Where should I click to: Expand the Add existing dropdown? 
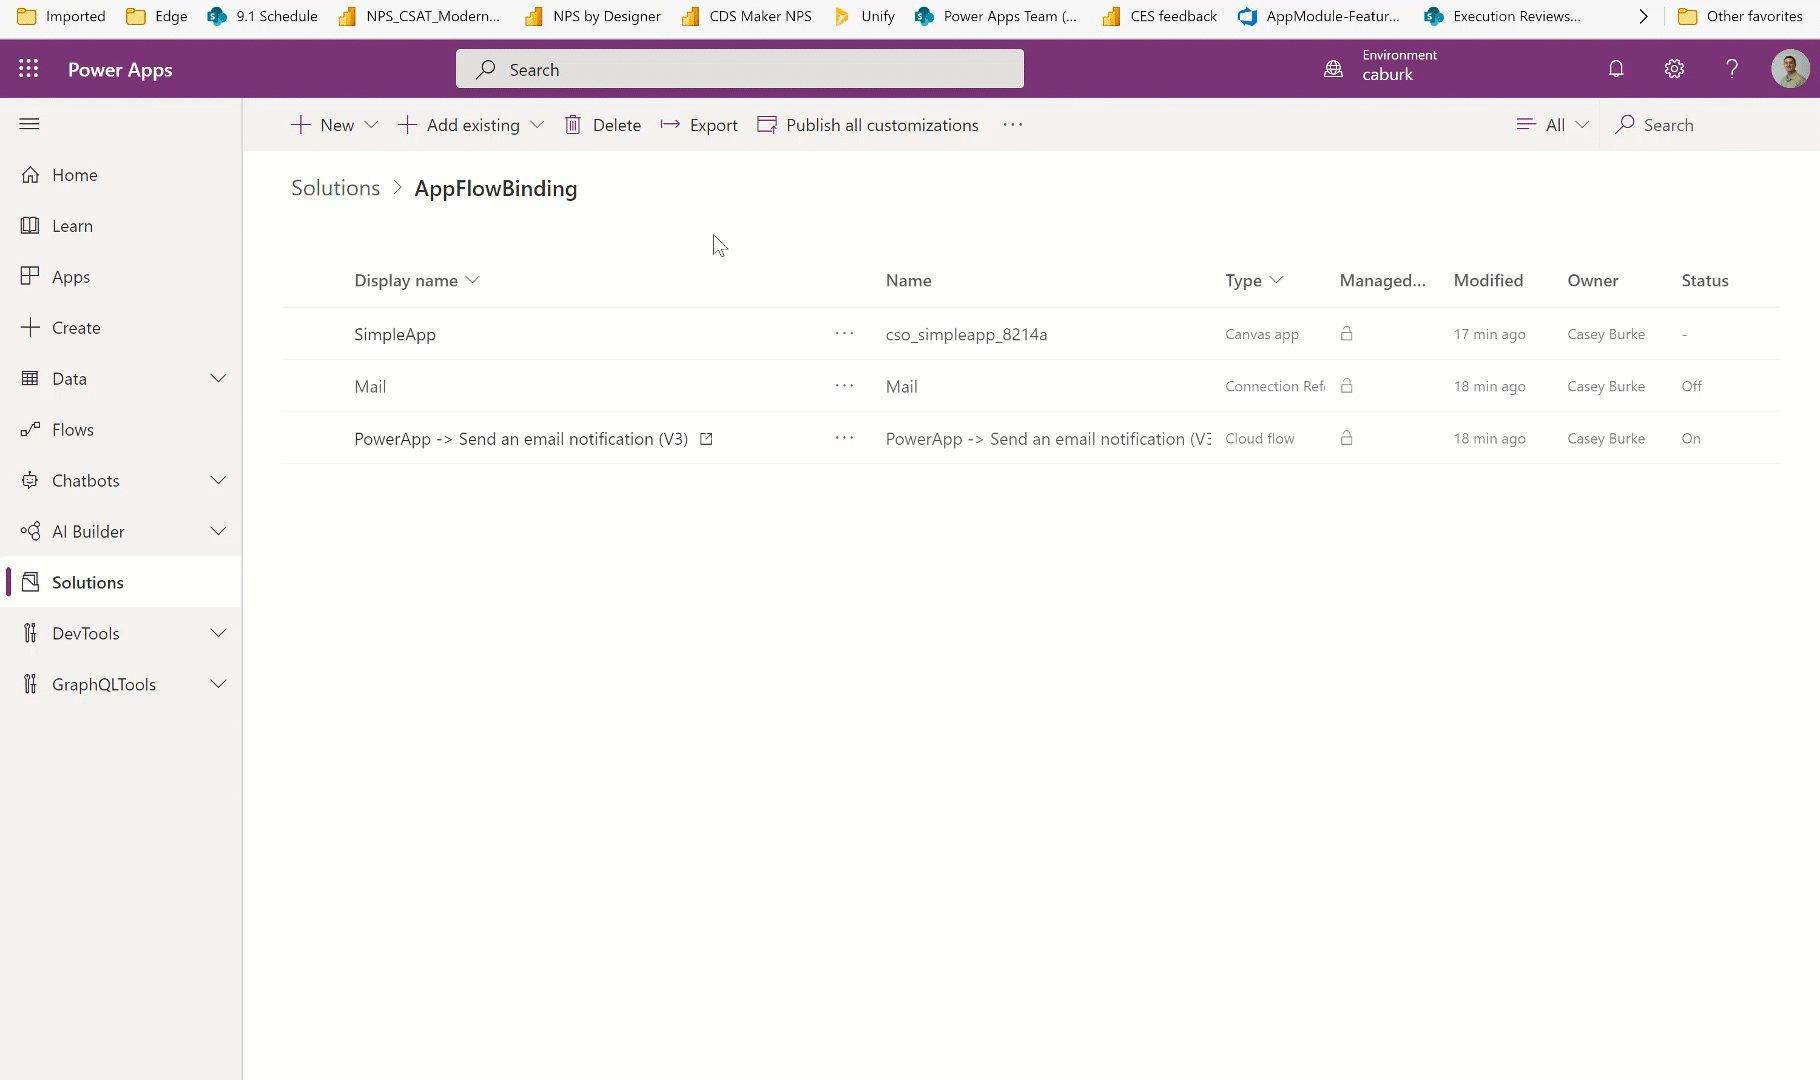point(537,125)
